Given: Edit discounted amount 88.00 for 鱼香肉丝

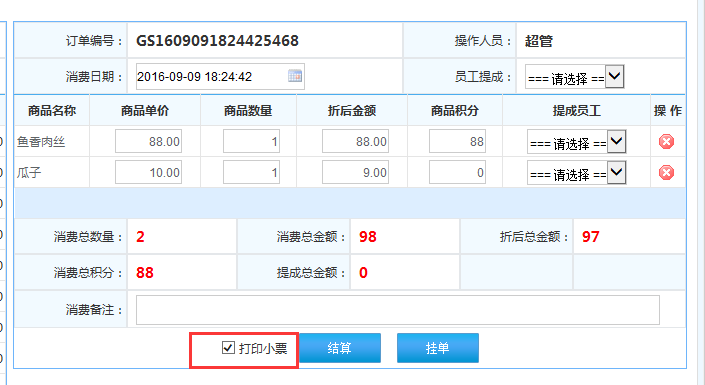Looking at the screenshot, I should coord(355,142).
